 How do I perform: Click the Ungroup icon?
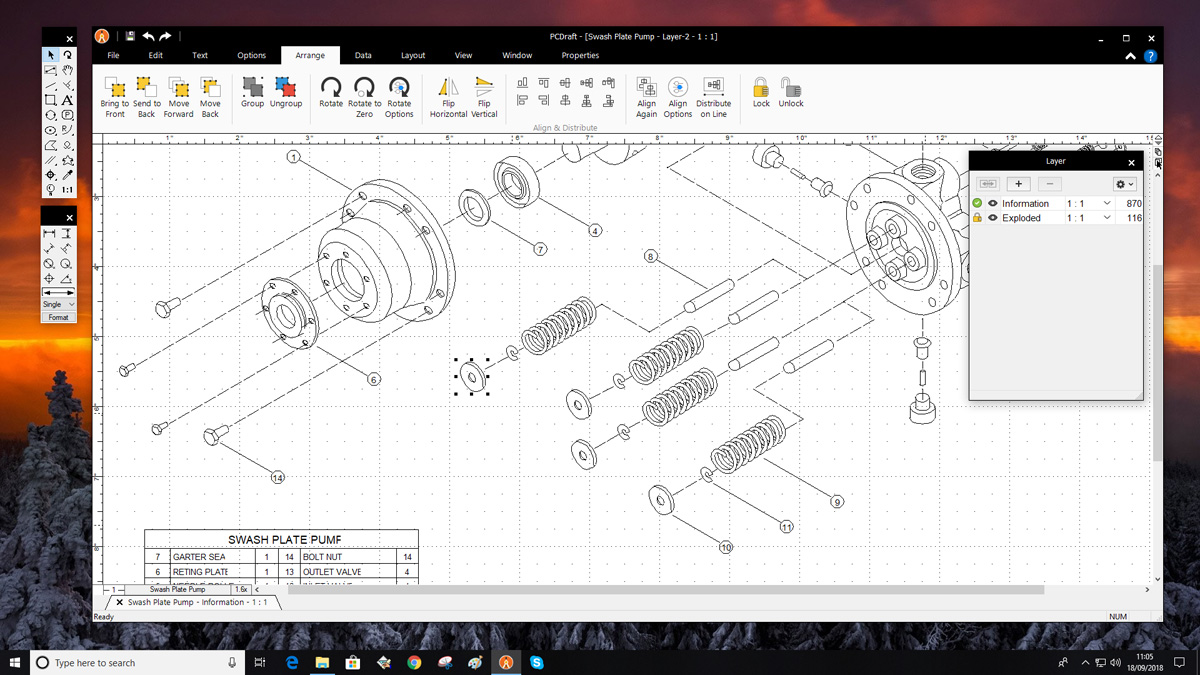click(286, 88)
